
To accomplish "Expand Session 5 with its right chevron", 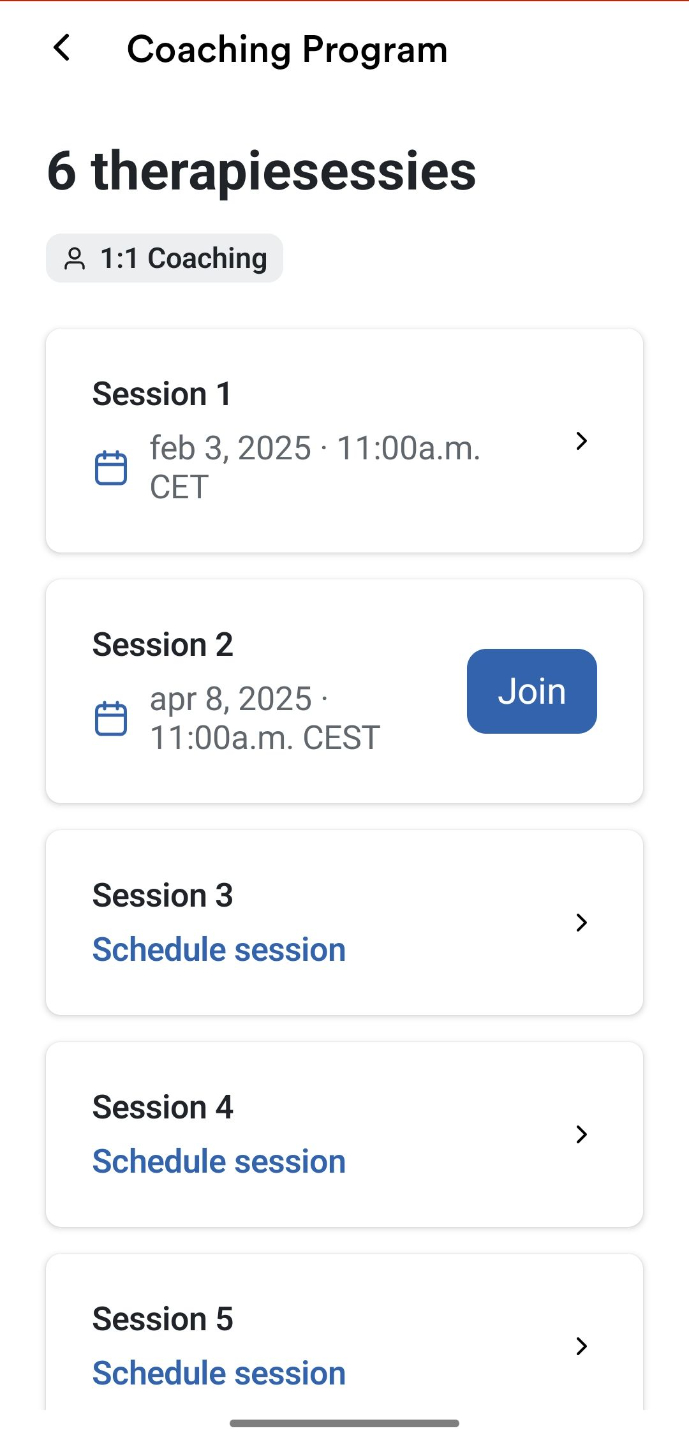I will (582, 1346).
